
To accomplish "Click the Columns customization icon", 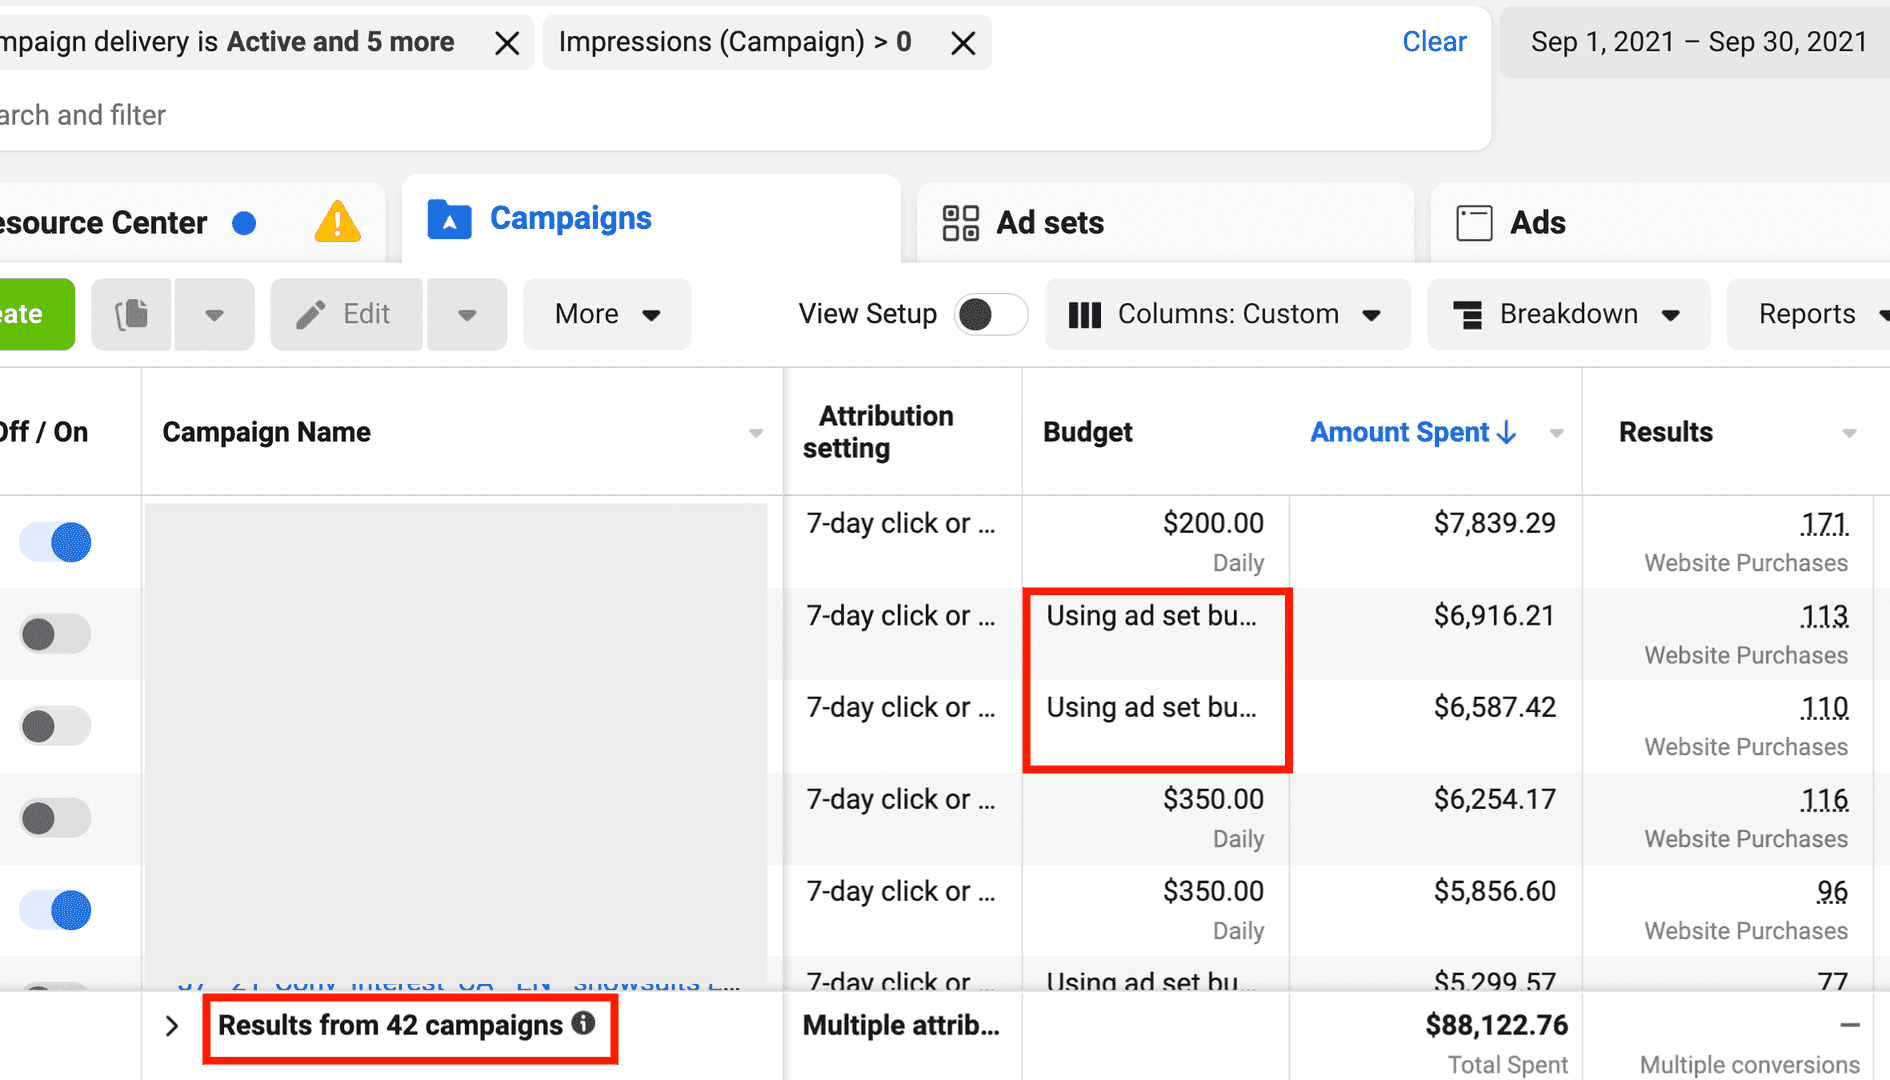I will point(1084,314).
